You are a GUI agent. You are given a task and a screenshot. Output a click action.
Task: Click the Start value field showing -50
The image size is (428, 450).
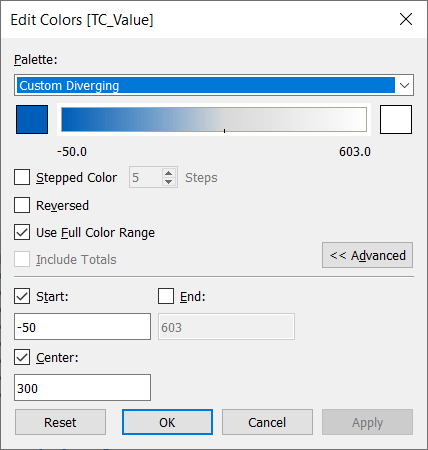(x=82, y=327)
